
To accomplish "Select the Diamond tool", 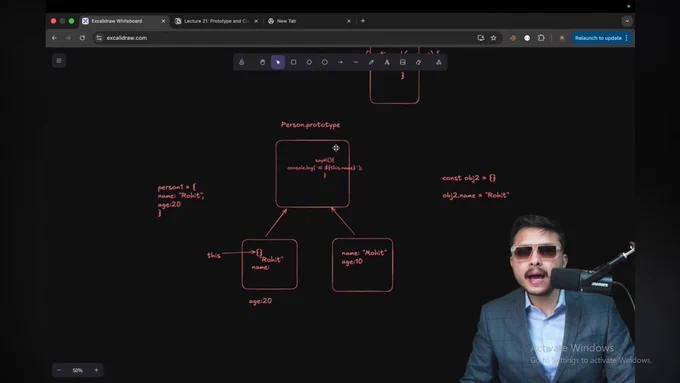I will (309, 62).
